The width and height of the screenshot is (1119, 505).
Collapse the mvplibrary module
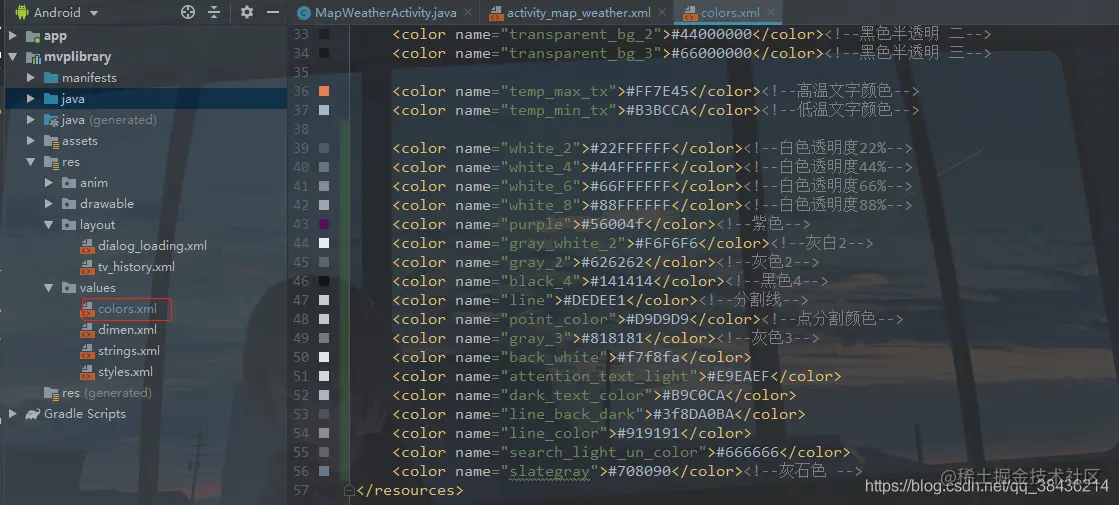tap(13, 57)
